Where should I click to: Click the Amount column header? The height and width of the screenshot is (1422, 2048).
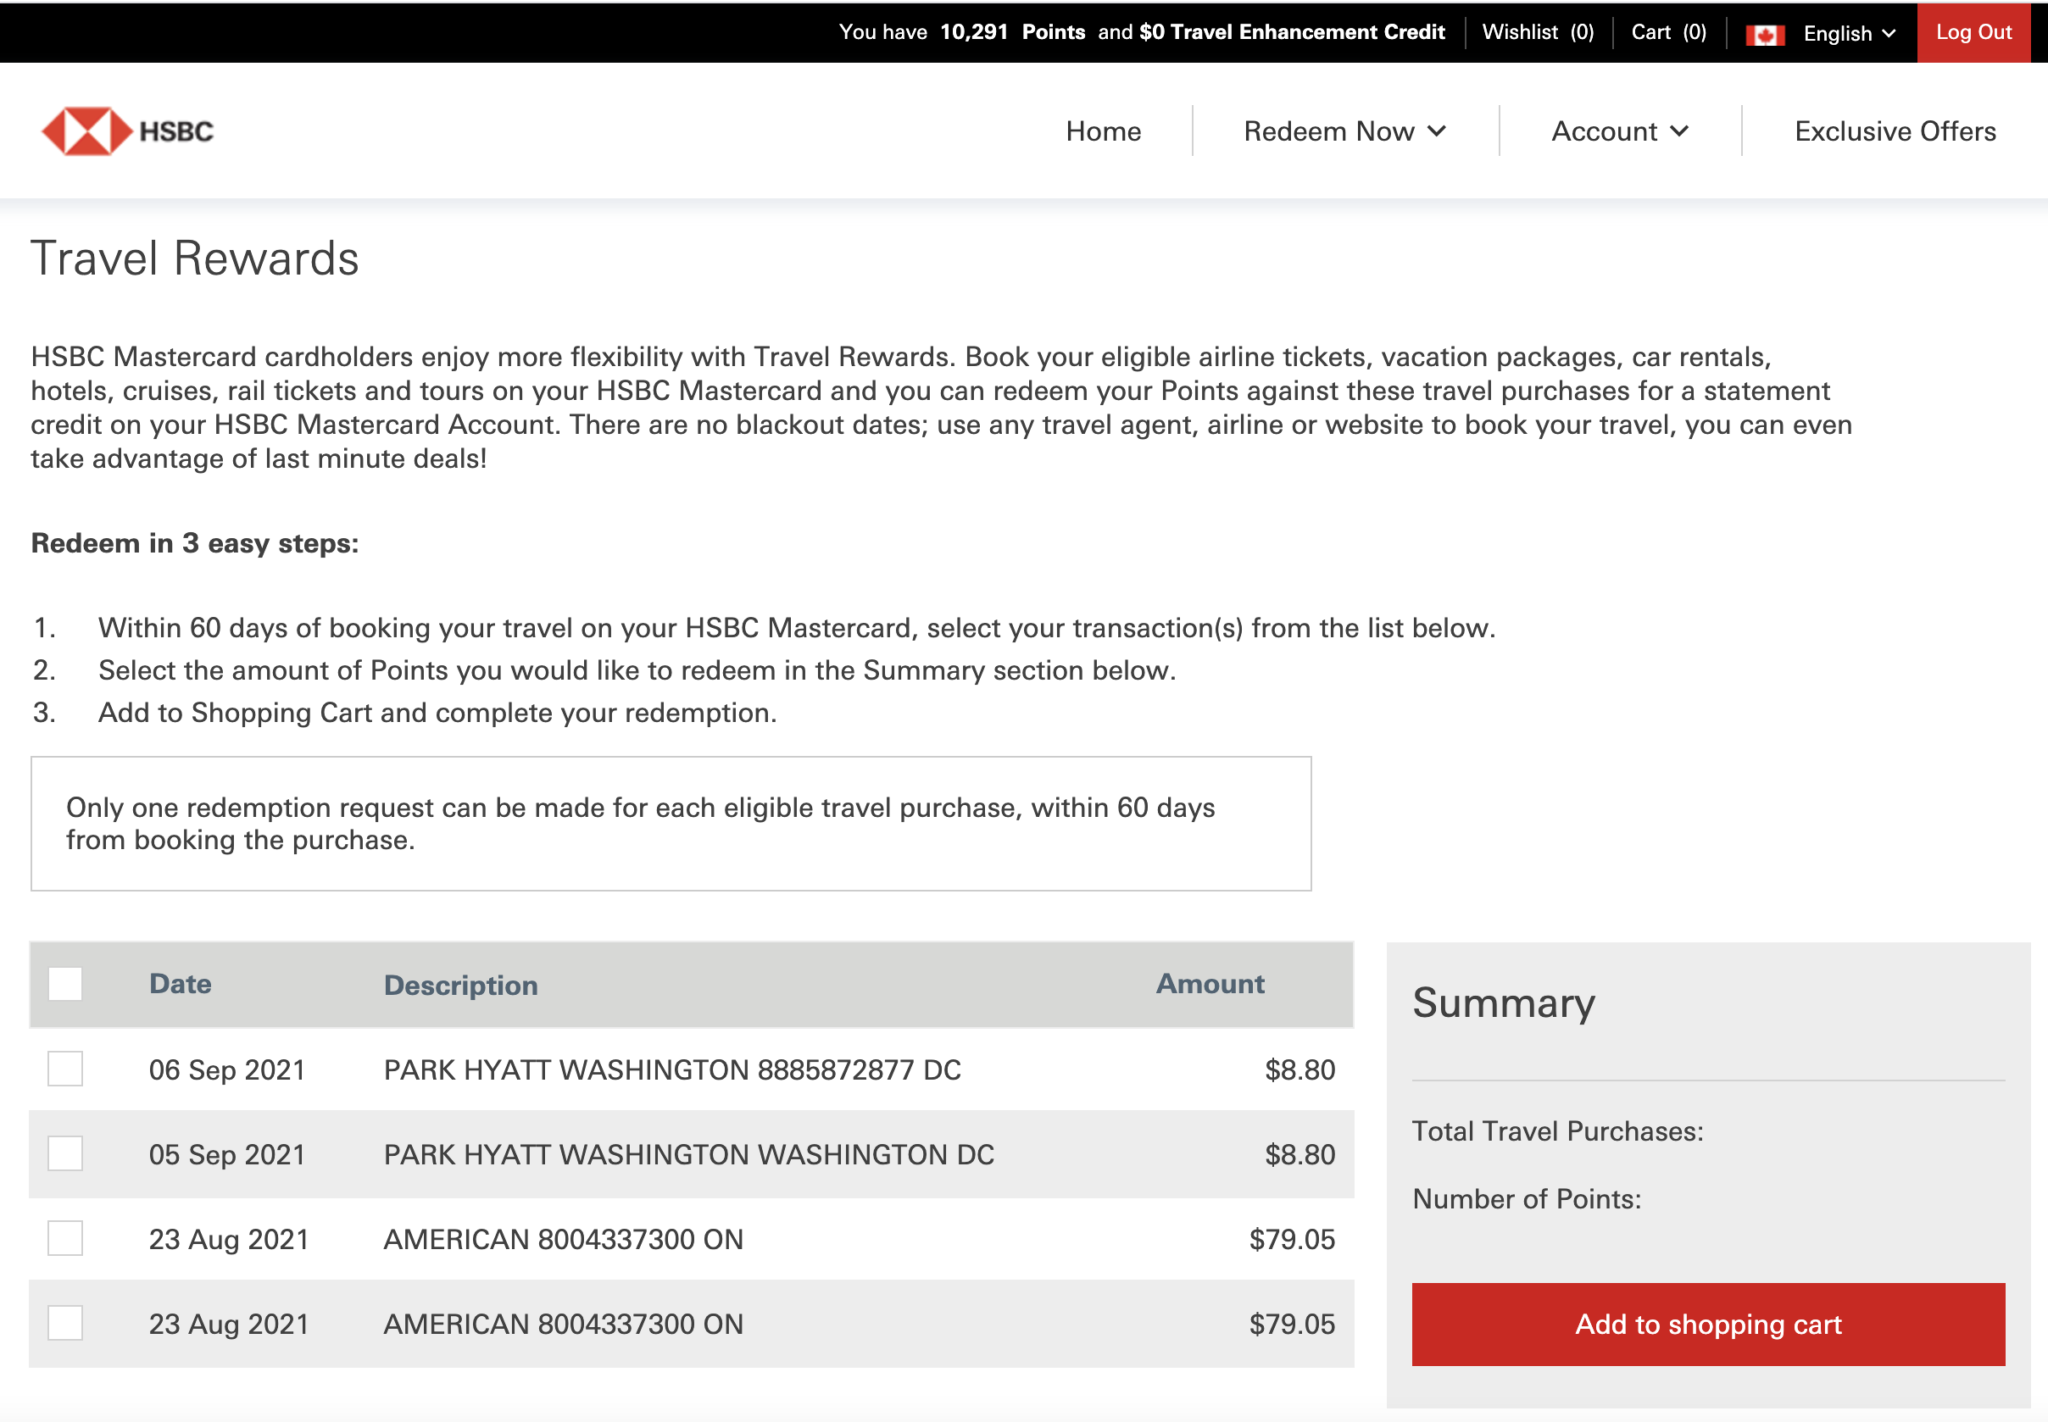pyautogui.click(x=1210, y=984)
